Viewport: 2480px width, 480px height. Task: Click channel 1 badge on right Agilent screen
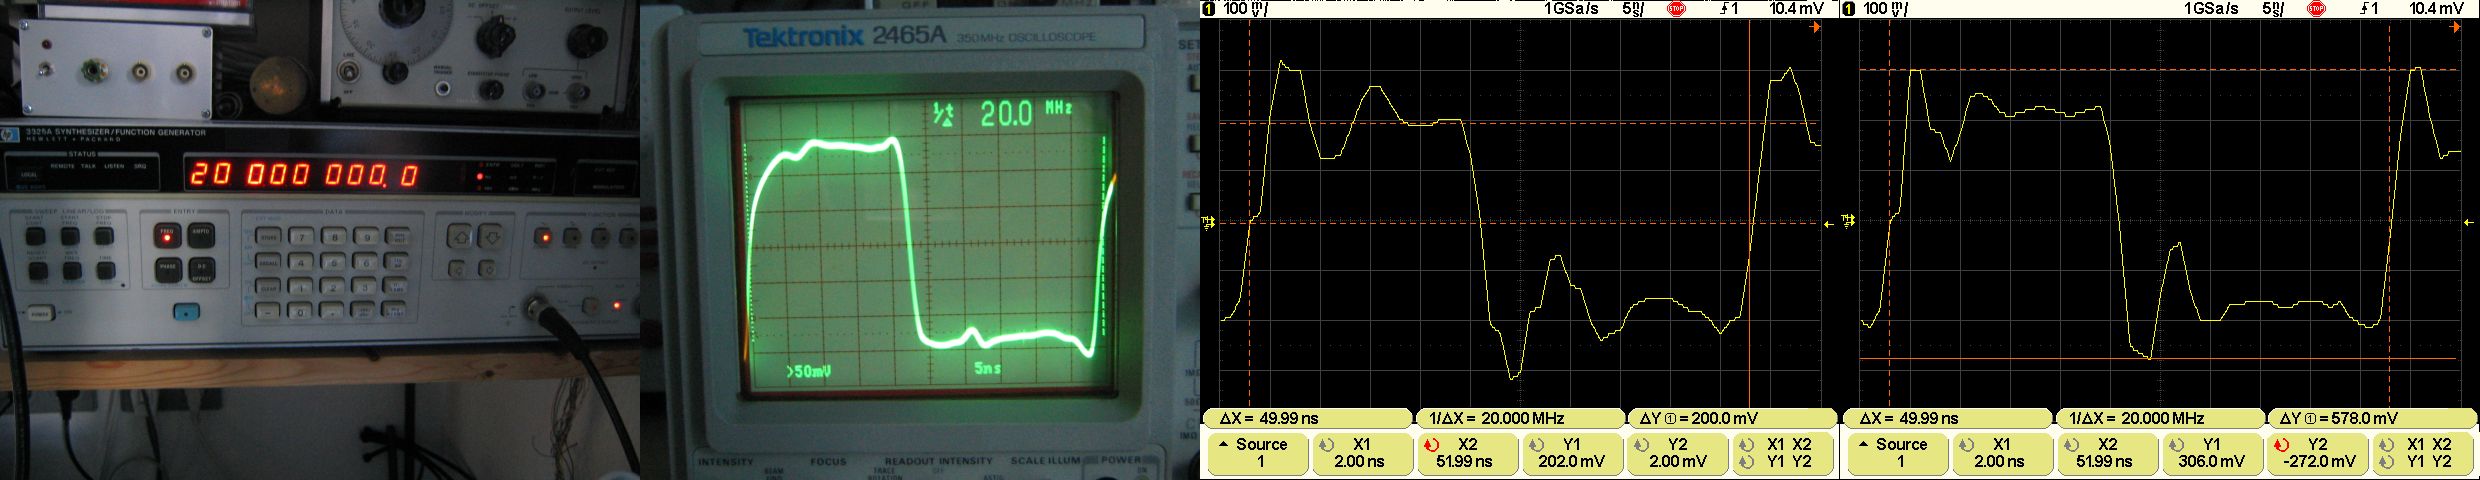(1848, 9)
